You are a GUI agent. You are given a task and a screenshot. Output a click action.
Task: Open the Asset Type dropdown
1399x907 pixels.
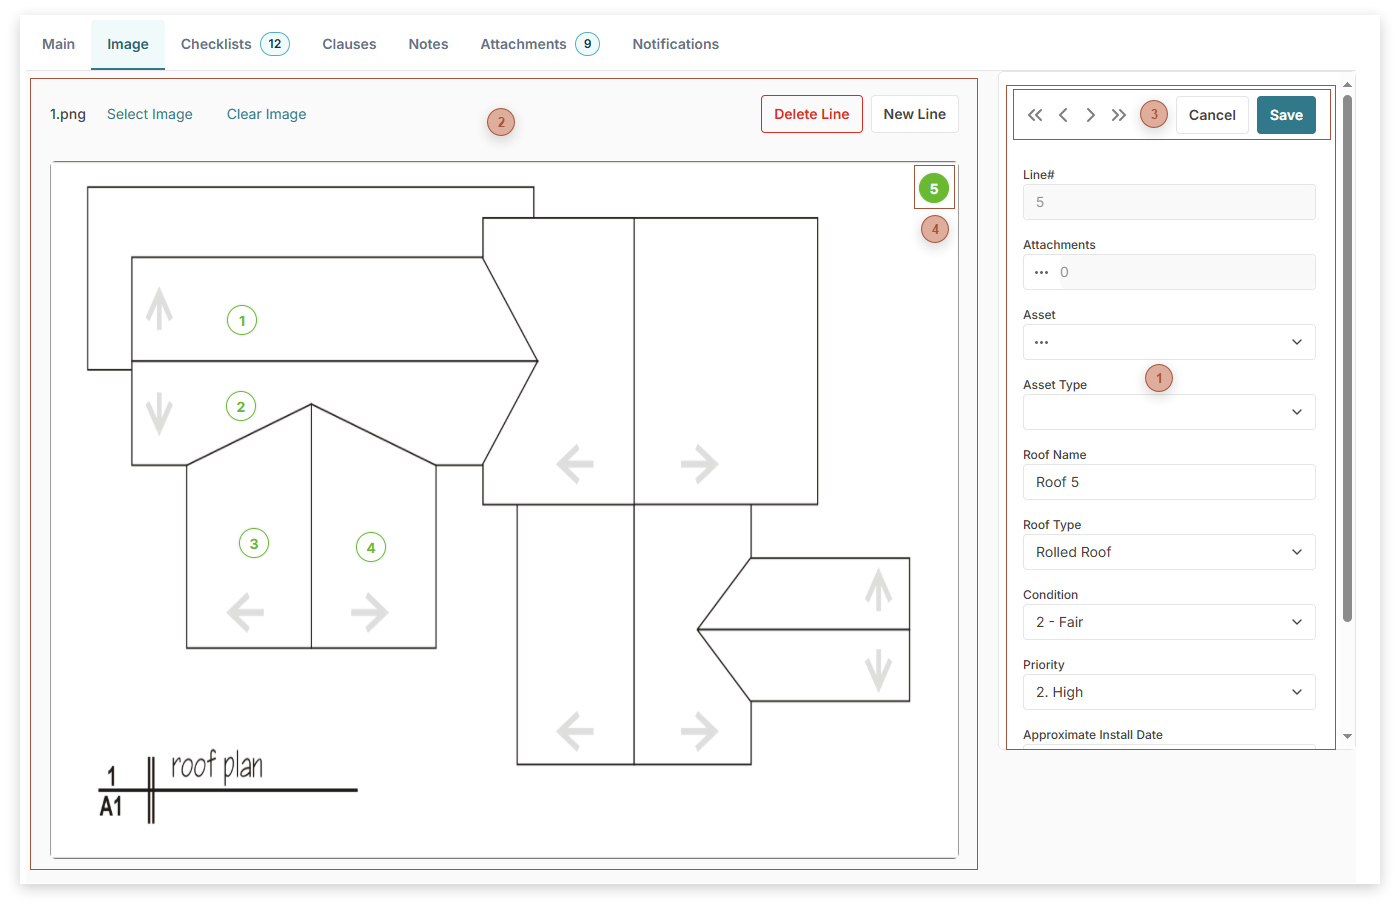click(x=1168, y=412)
